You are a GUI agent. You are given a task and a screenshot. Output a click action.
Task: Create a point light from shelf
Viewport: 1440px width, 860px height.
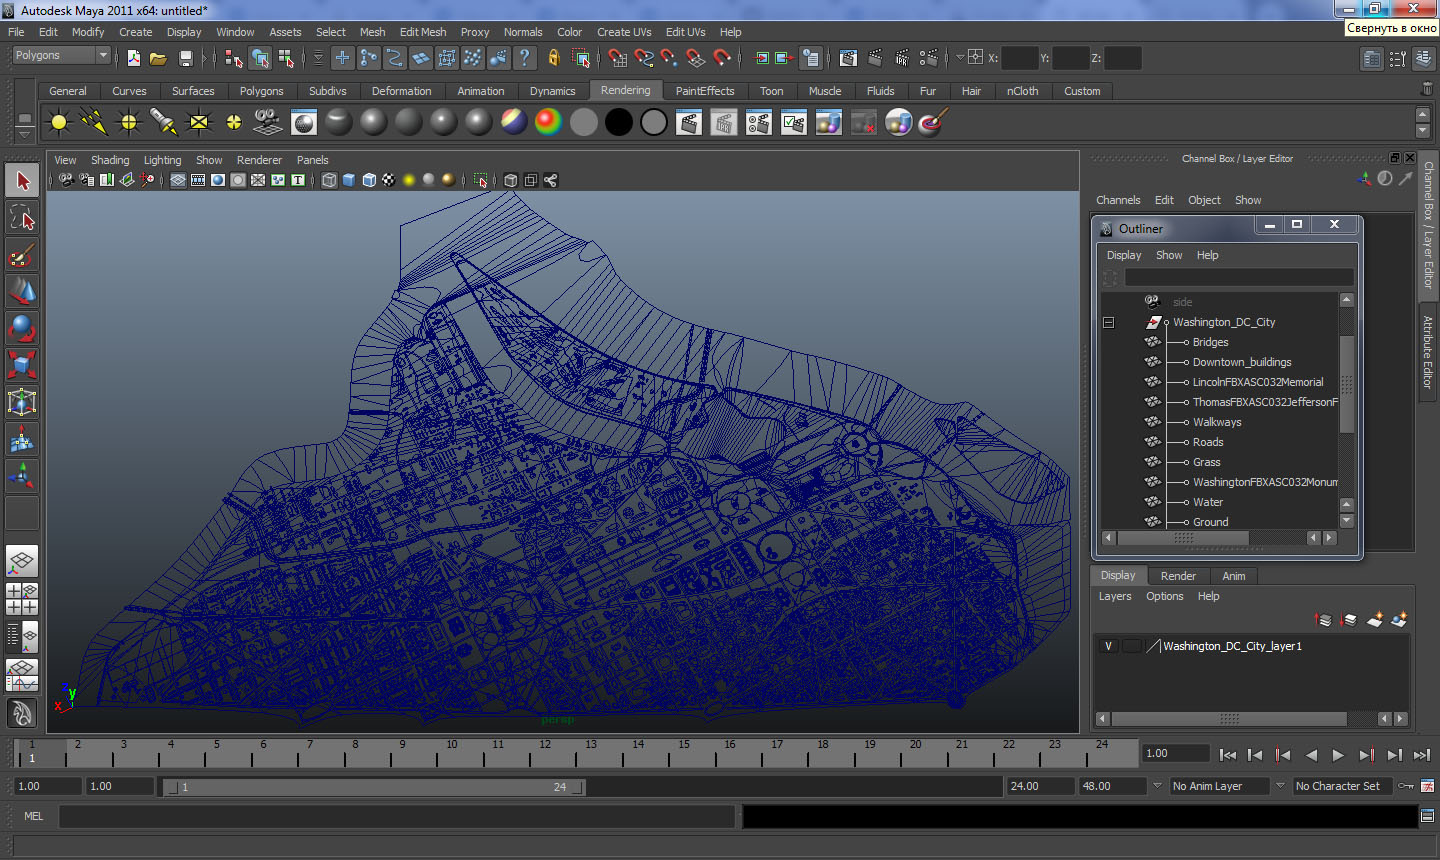tap(129, 123)
